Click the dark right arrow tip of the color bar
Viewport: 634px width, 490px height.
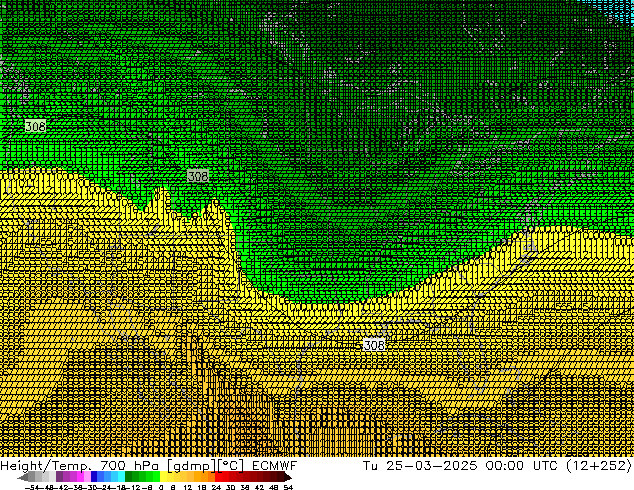tap(287, 477)
